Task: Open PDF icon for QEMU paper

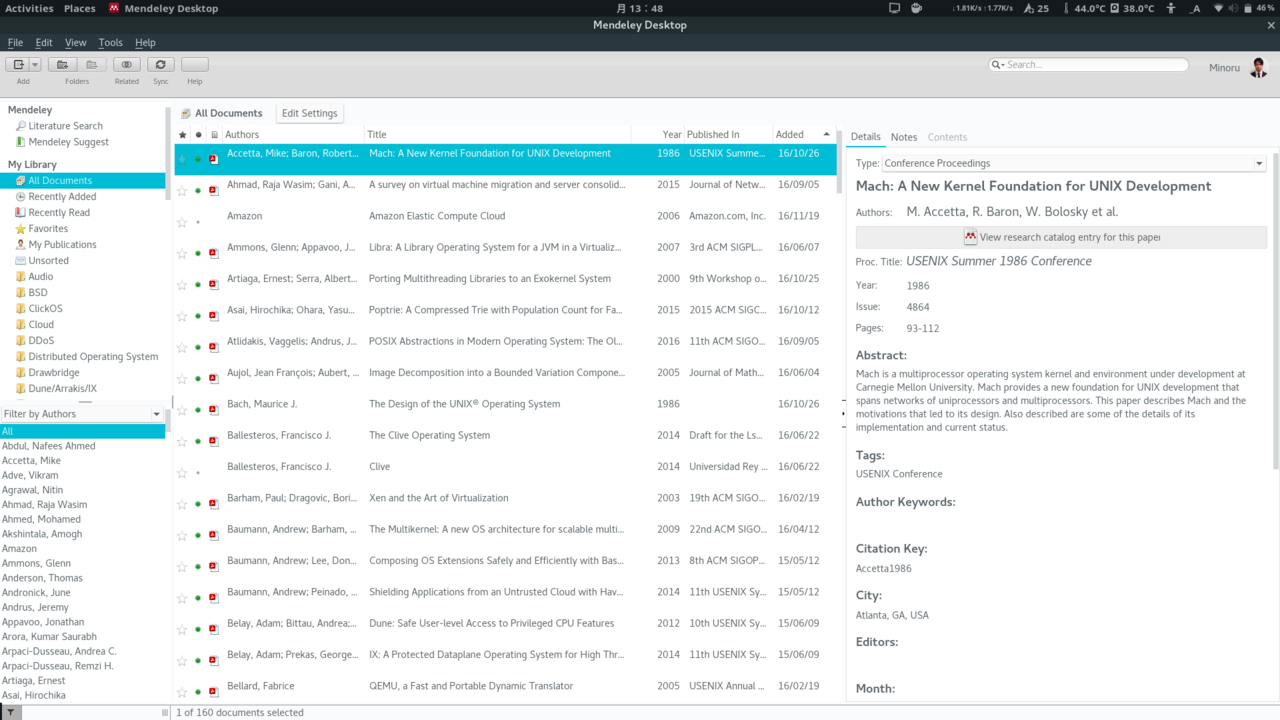Action: [x=213, y=692]
